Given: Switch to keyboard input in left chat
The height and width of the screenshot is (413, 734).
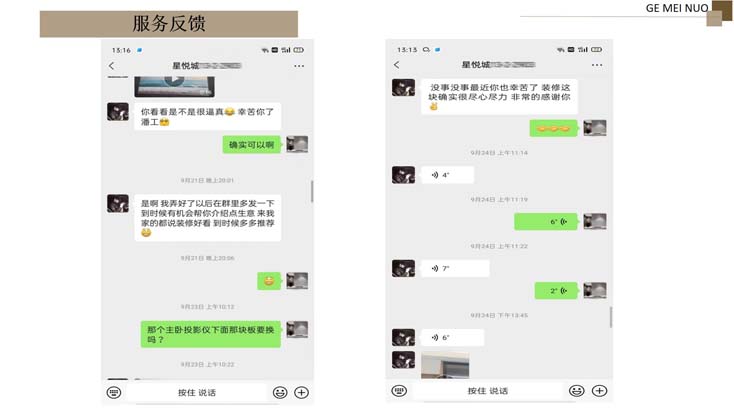Looking at the screenshot, I should pos(114,392).
